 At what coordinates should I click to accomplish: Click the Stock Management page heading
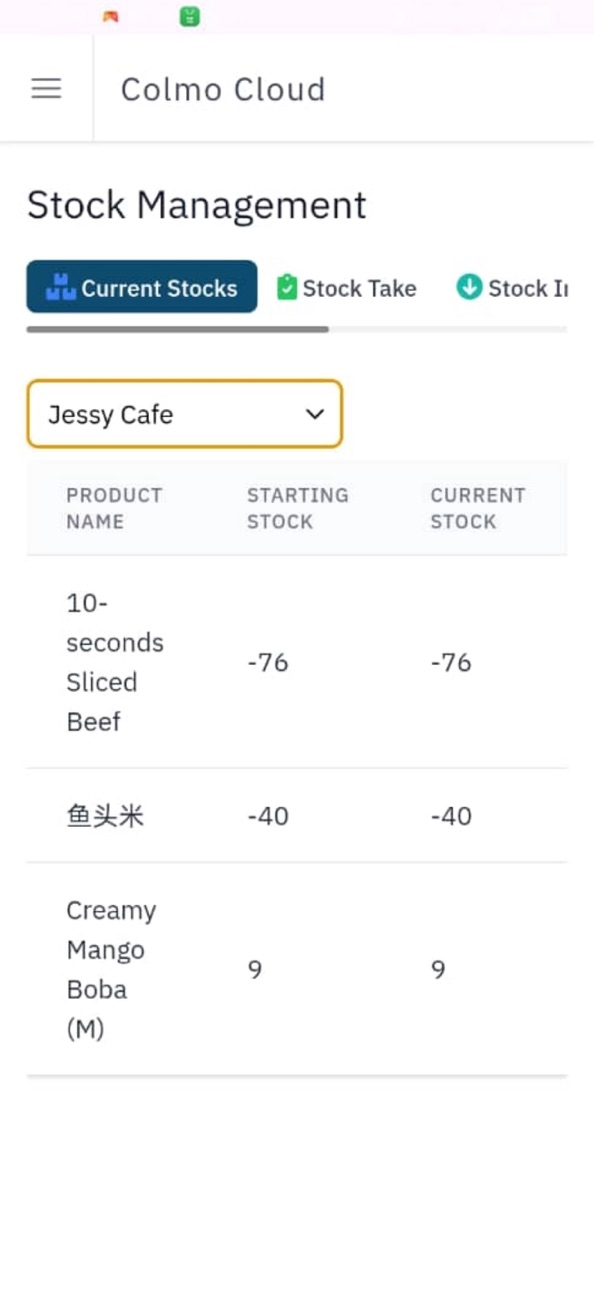(x=197, y=205)
